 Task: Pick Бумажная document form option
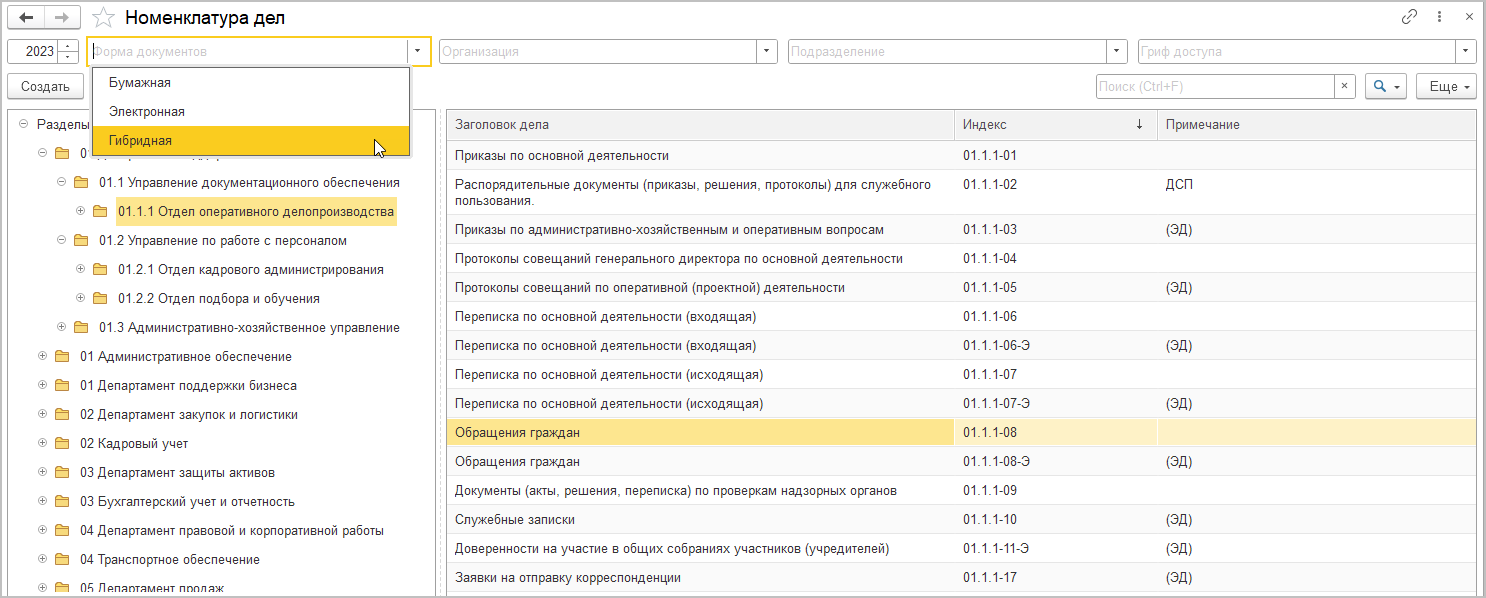(140, 83)
